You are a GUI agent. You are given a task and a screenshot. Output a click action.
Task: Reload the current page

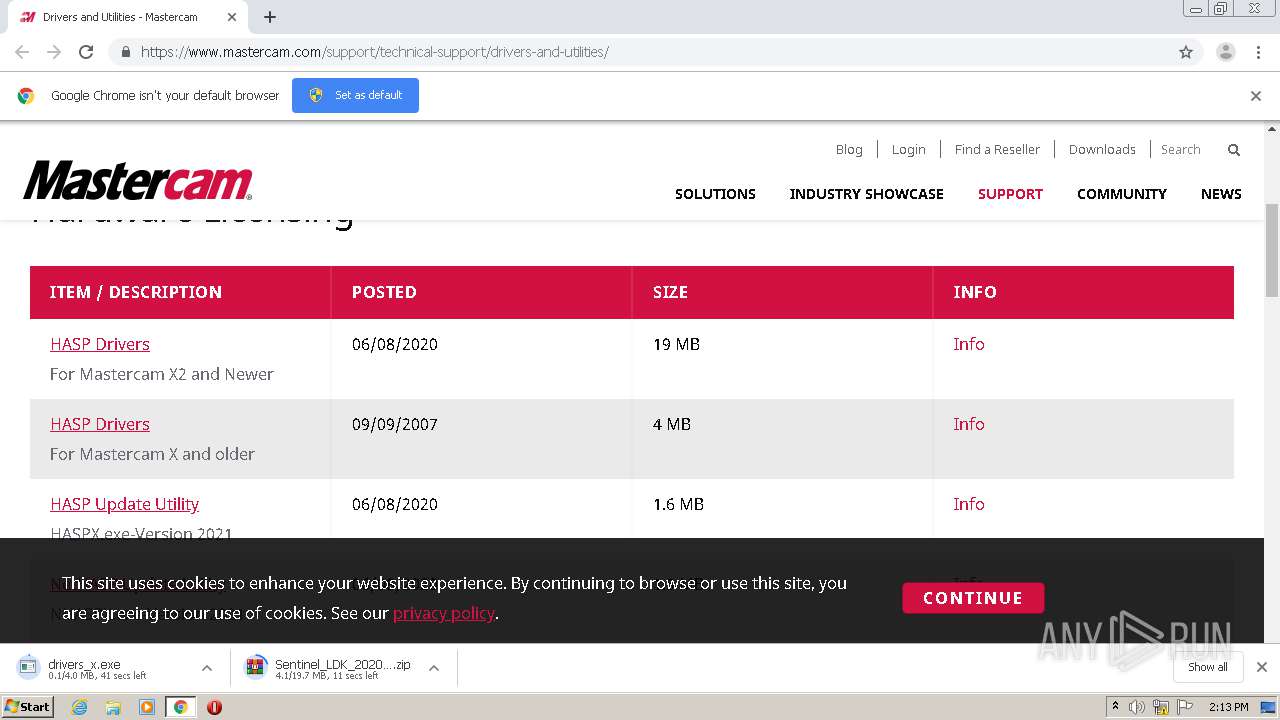coord(86,52)
